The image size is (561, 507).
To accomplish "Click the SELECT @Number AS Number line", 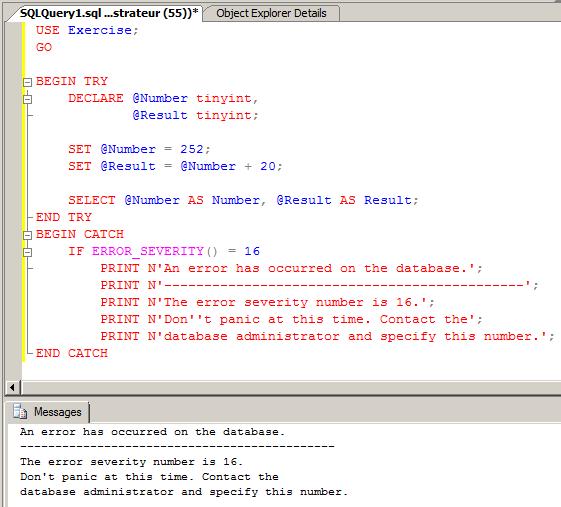I will click(243, 200).
